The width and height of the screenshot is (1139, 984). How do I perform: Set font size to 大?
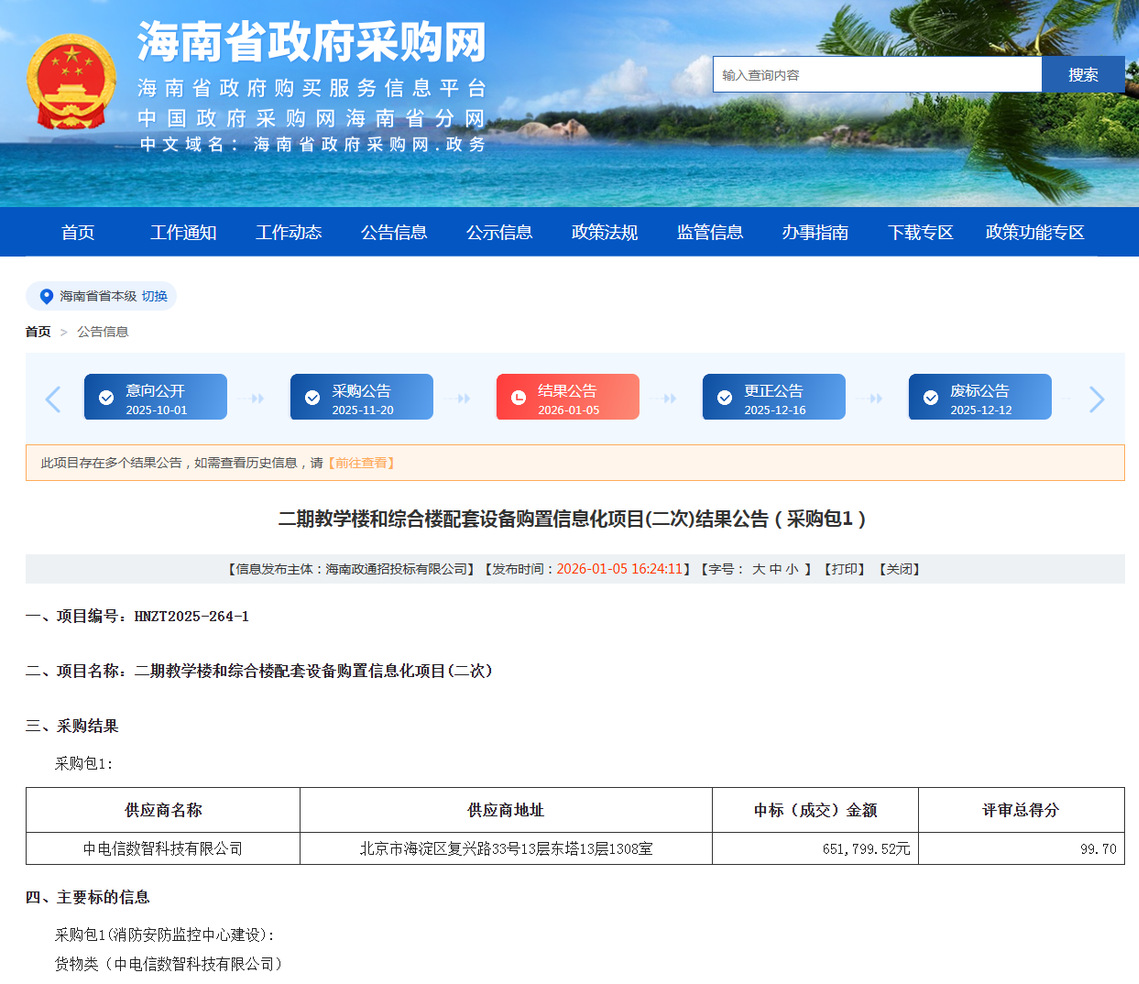759,569
